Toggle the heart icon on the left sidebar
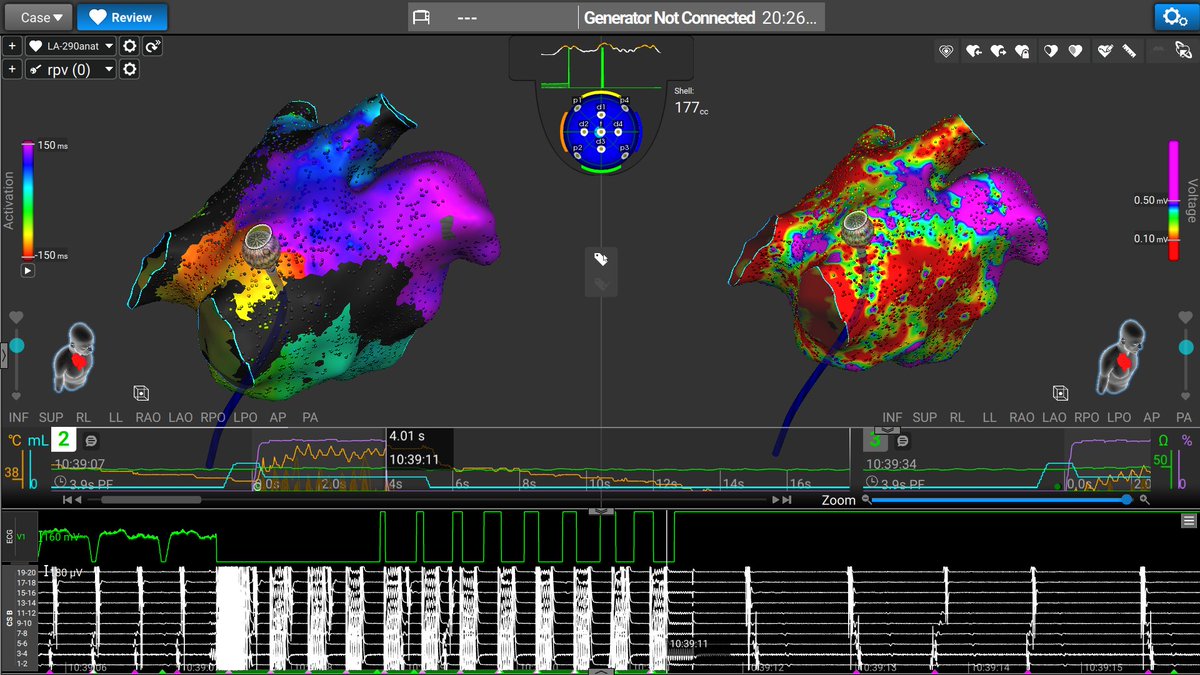Screen dimensions: 1200x675 [x=15, y=315]
